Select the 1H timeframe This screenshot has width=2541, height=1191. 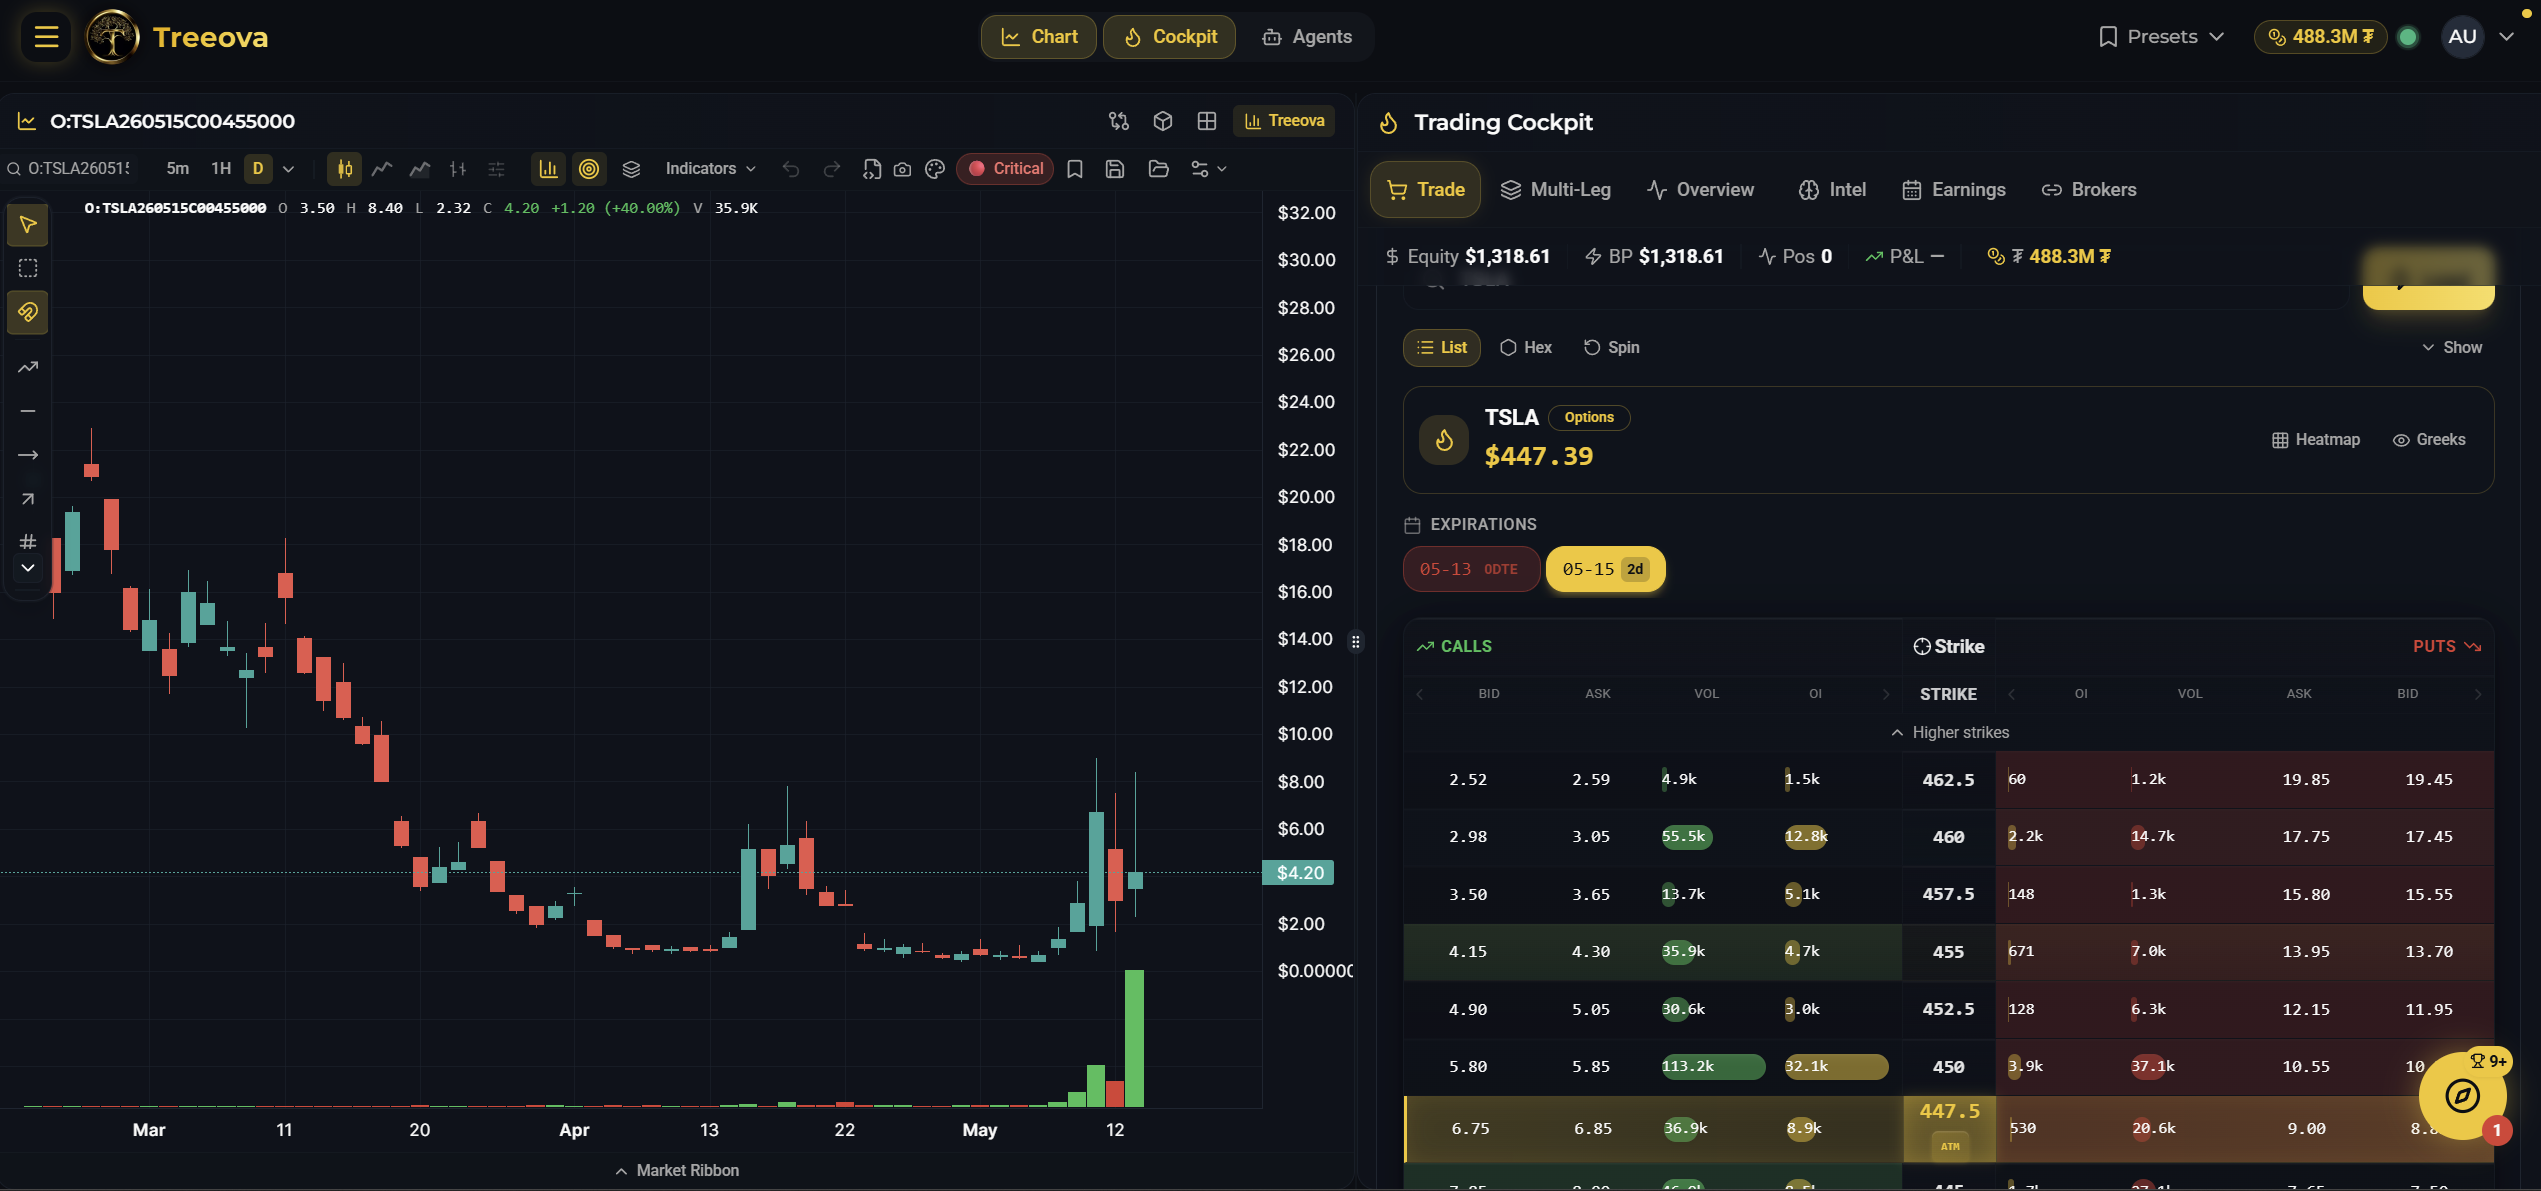pos(221,169)
